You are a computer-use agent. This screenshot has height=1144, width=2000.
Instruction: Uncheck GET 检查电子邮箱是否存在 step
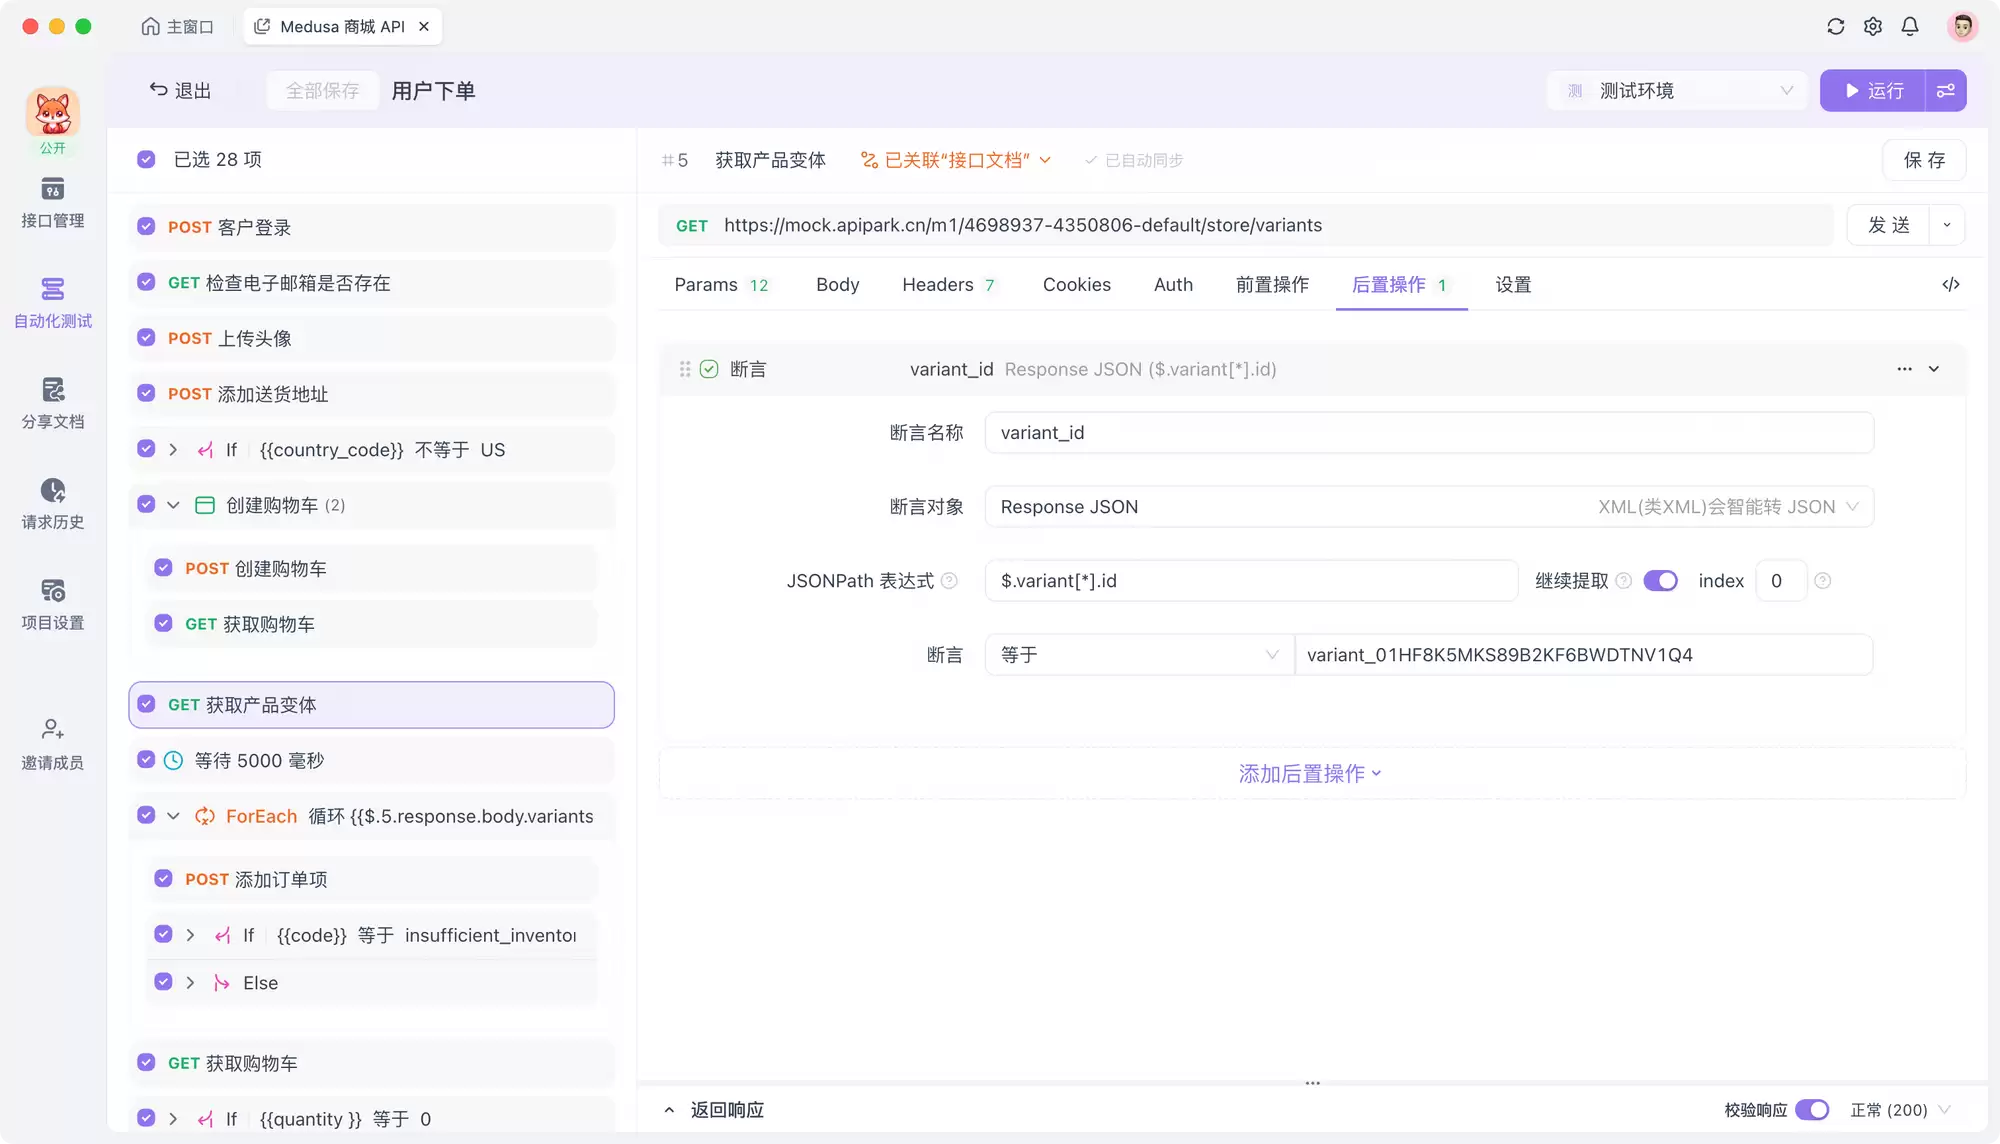coord(146,282)
